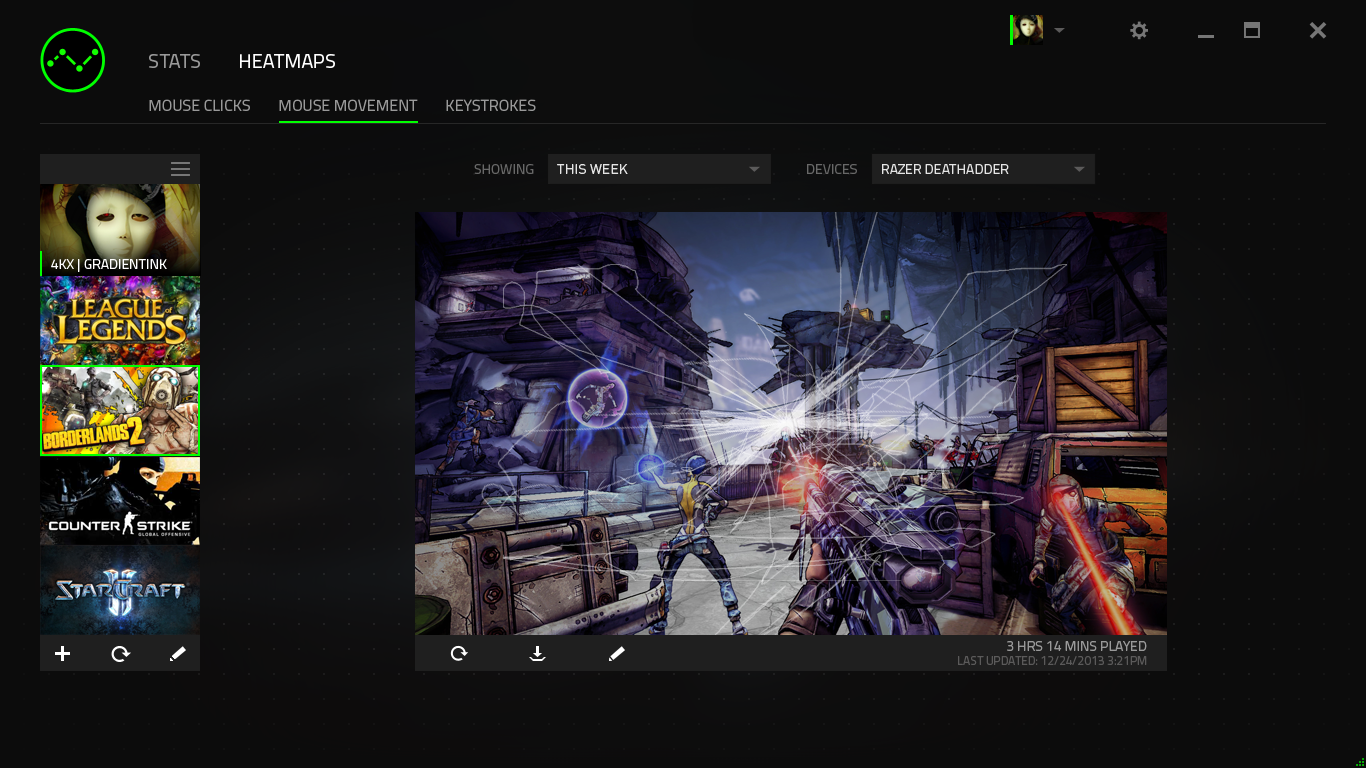The image size is (1366, 768).
Task: Click the user profile avatar picture
Action: (1029, 30)
